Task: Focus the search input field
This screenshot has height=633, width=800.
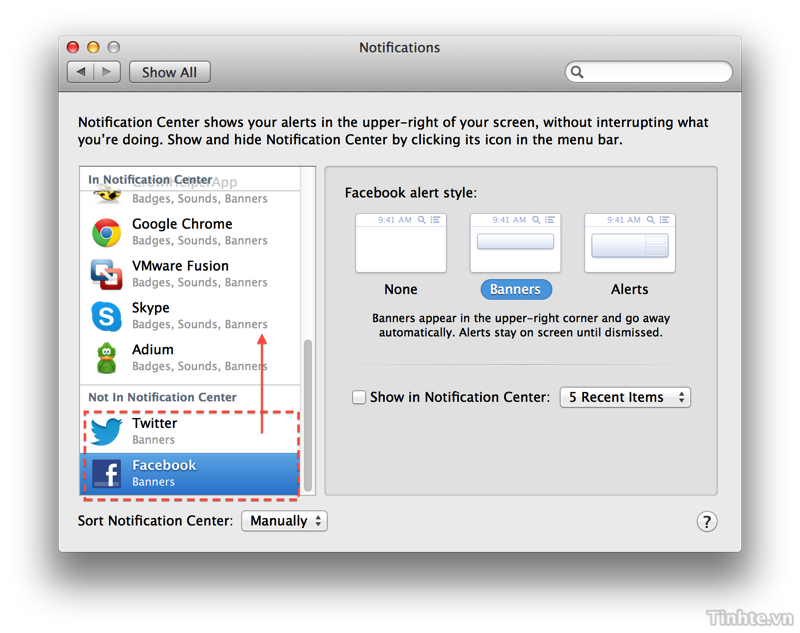Action: (x=648, y=72)
